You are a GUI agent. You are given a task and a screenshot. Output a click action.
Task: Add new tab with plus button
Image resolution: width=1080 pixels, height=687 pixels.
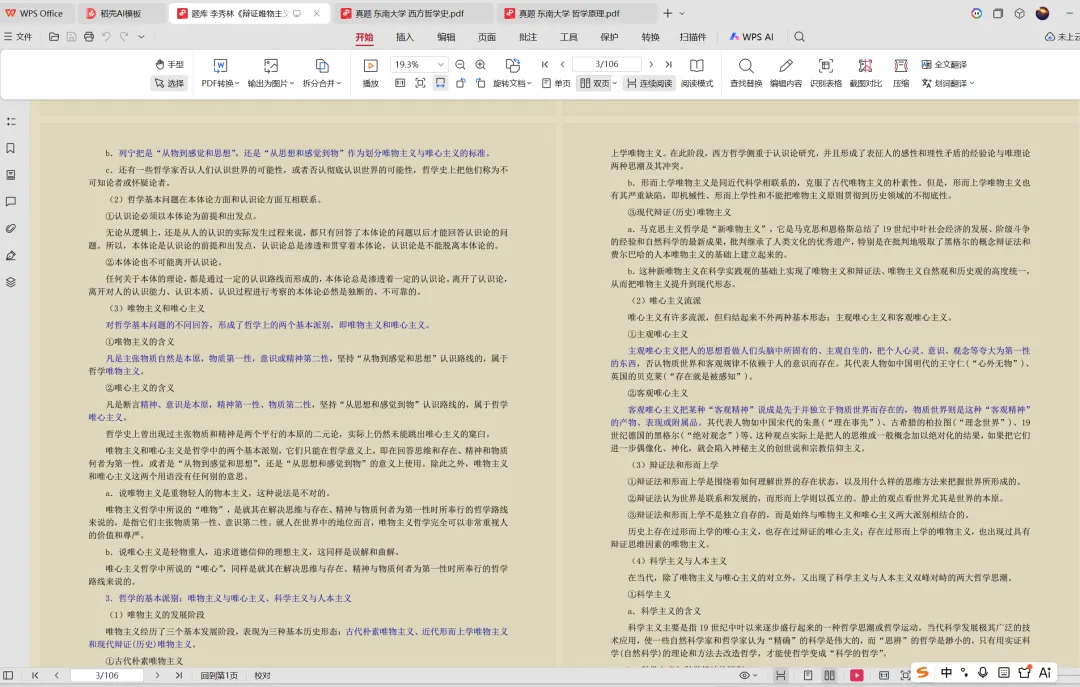point(667,13)
